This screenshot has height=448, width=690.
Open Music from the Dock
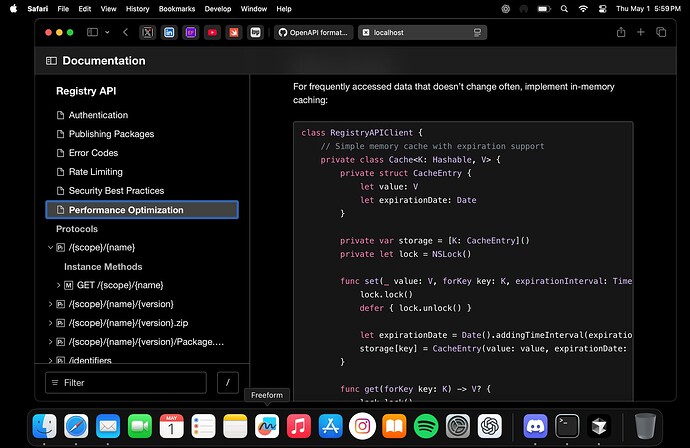tap(298, 426)
